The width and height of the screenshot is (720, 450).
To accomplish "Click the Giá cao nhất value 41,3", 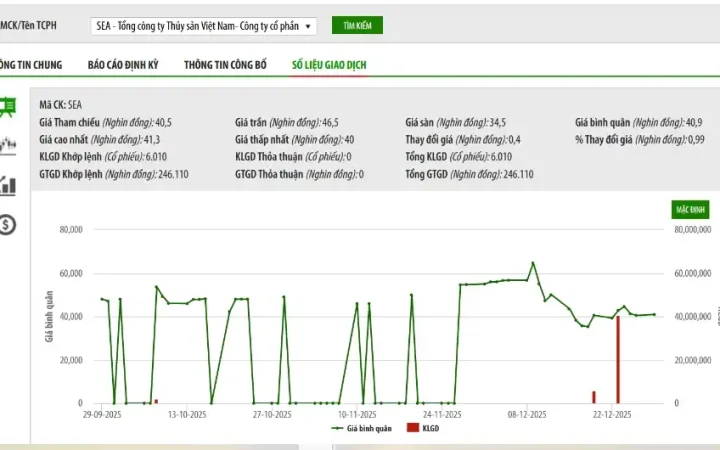I will click(x=152, y=140).
